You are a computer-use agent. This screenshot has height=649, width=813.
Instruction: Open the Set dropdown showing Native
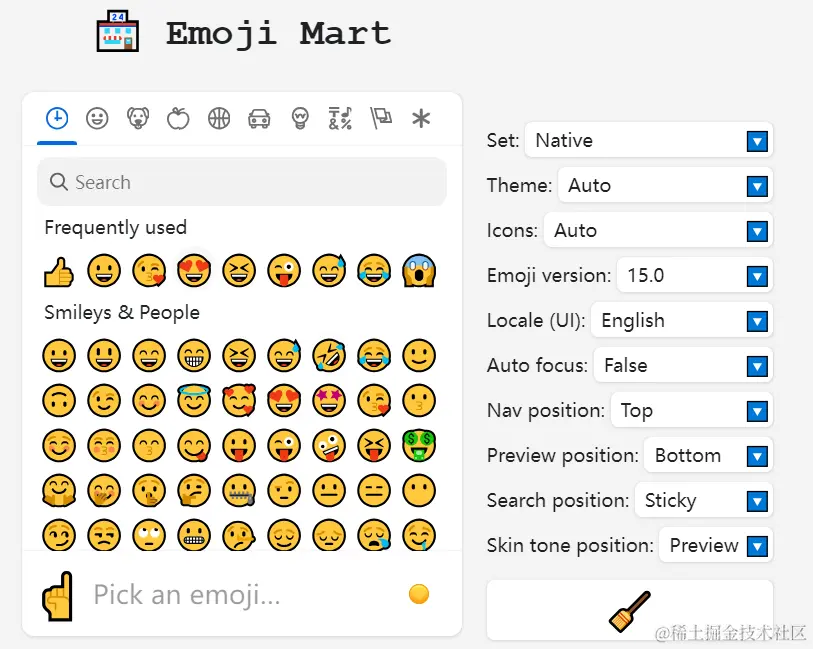[x=649, y=140]
